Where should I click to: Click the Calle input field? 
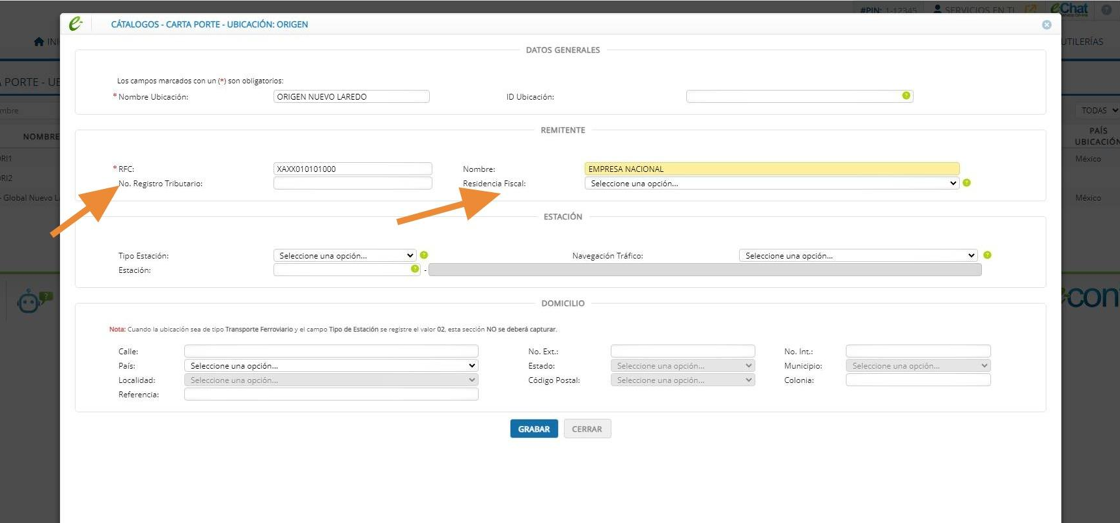click(331, 351)
